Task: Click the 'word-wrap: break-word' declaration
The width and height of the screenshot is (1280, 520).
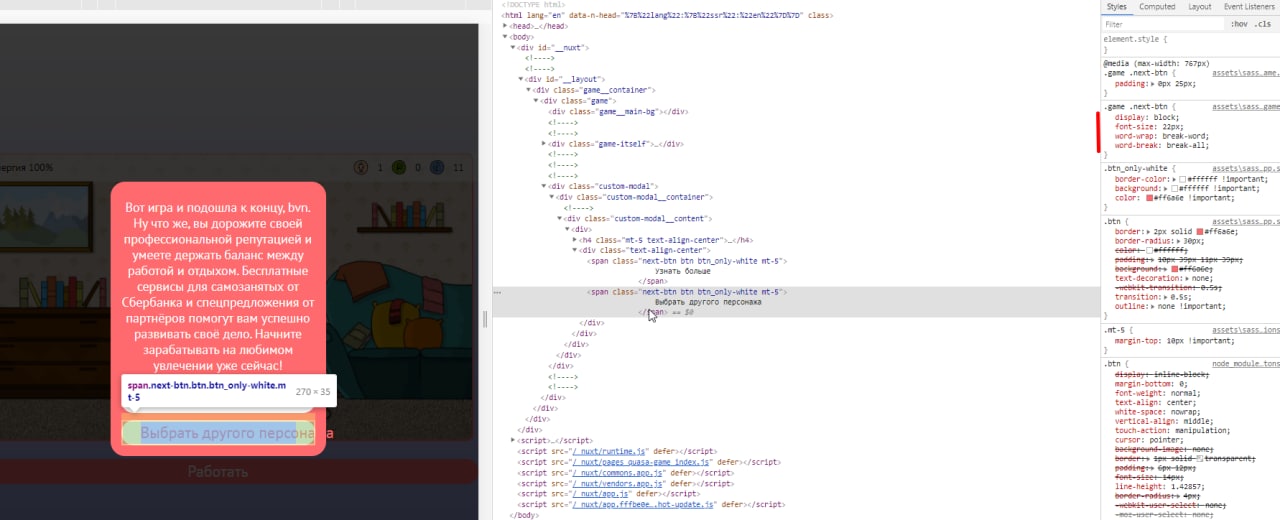Action: (x=1162, y=136)
